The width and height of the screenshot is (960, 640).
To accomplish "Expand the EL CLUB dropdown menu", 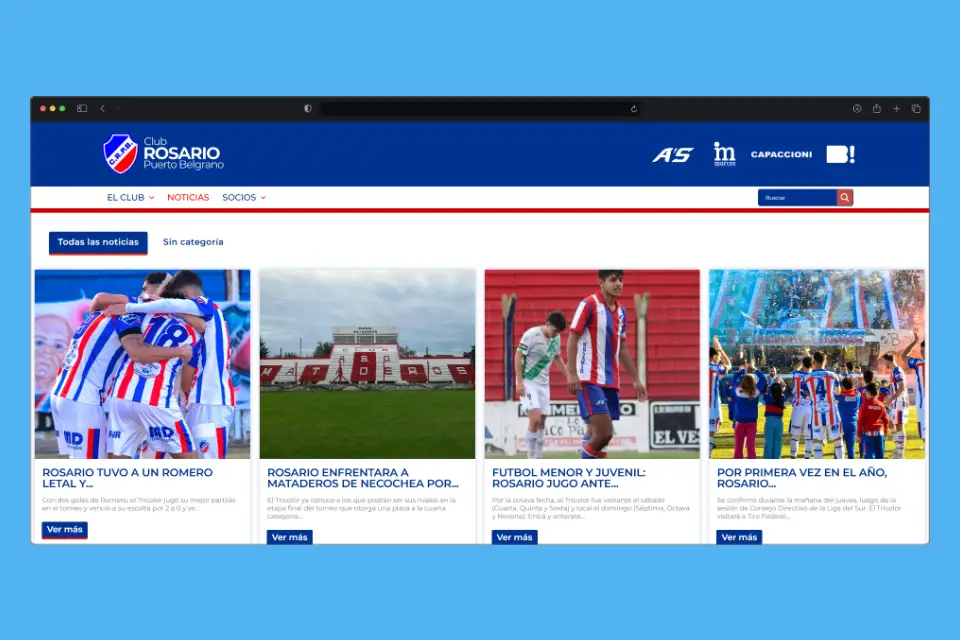I will (x=130, y=198).
